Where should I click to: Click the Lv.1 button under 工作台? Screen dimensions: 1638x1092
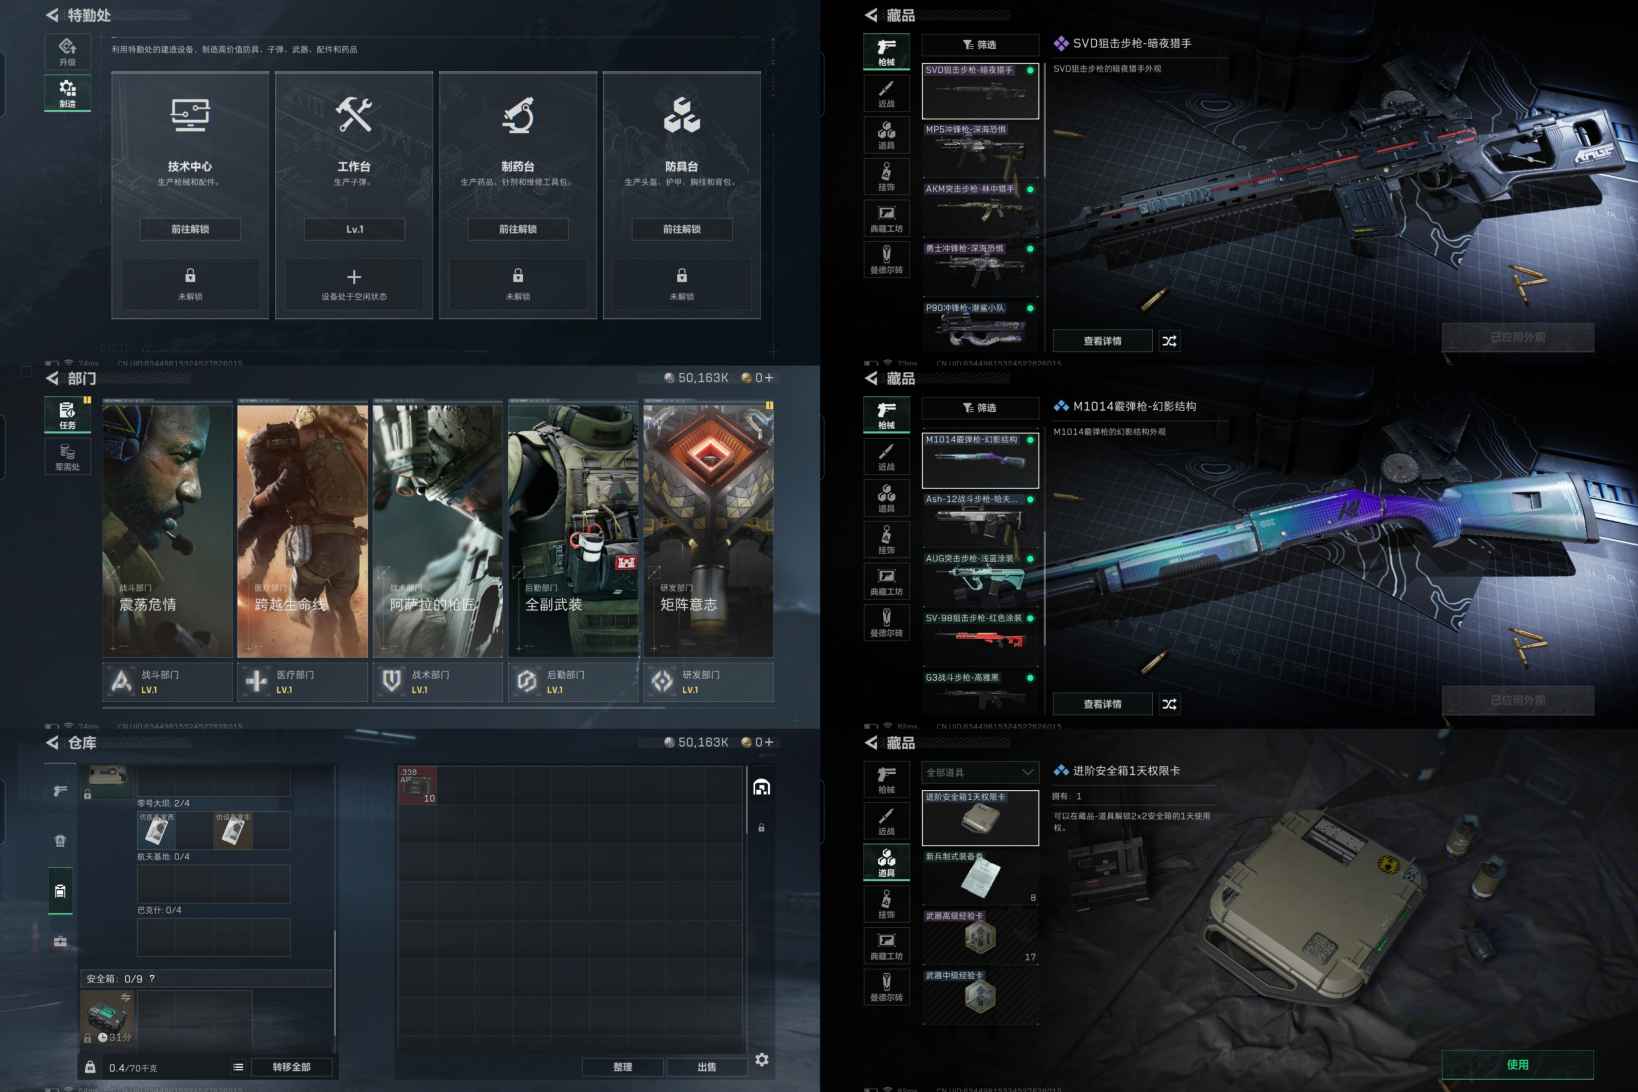coord(354,229)
